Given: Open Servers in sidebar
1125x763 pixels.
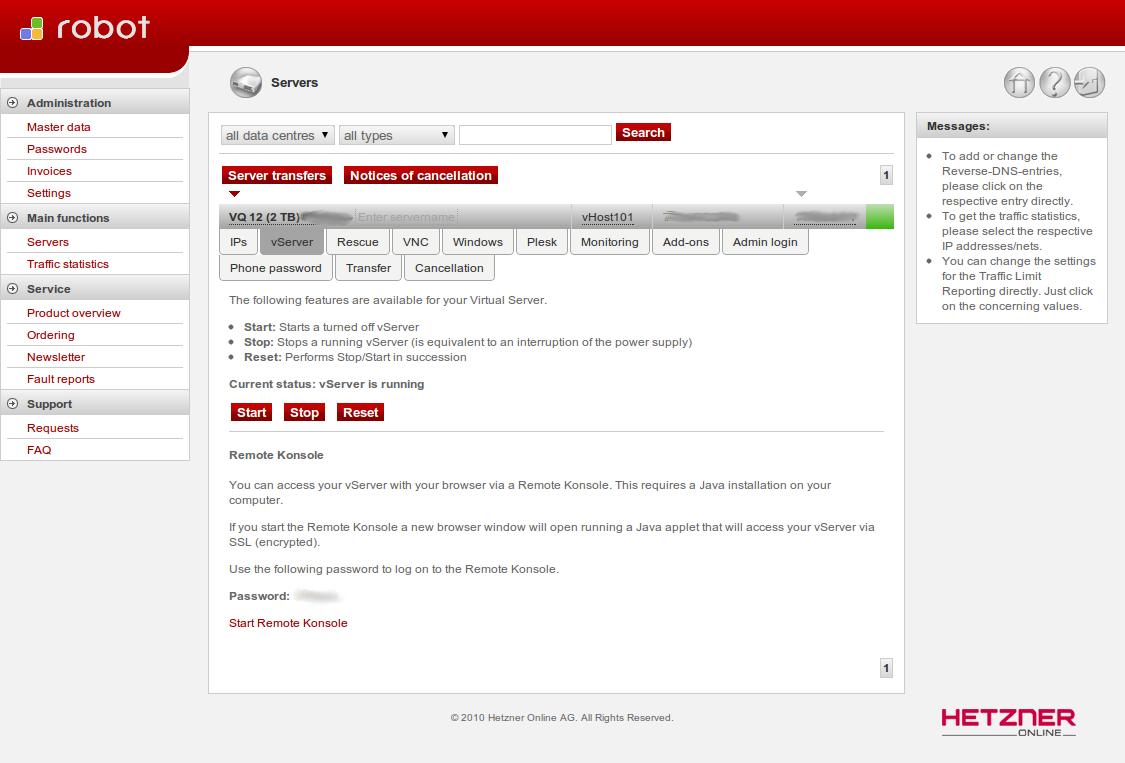Looking at the screenshot, I should point(48,242).
